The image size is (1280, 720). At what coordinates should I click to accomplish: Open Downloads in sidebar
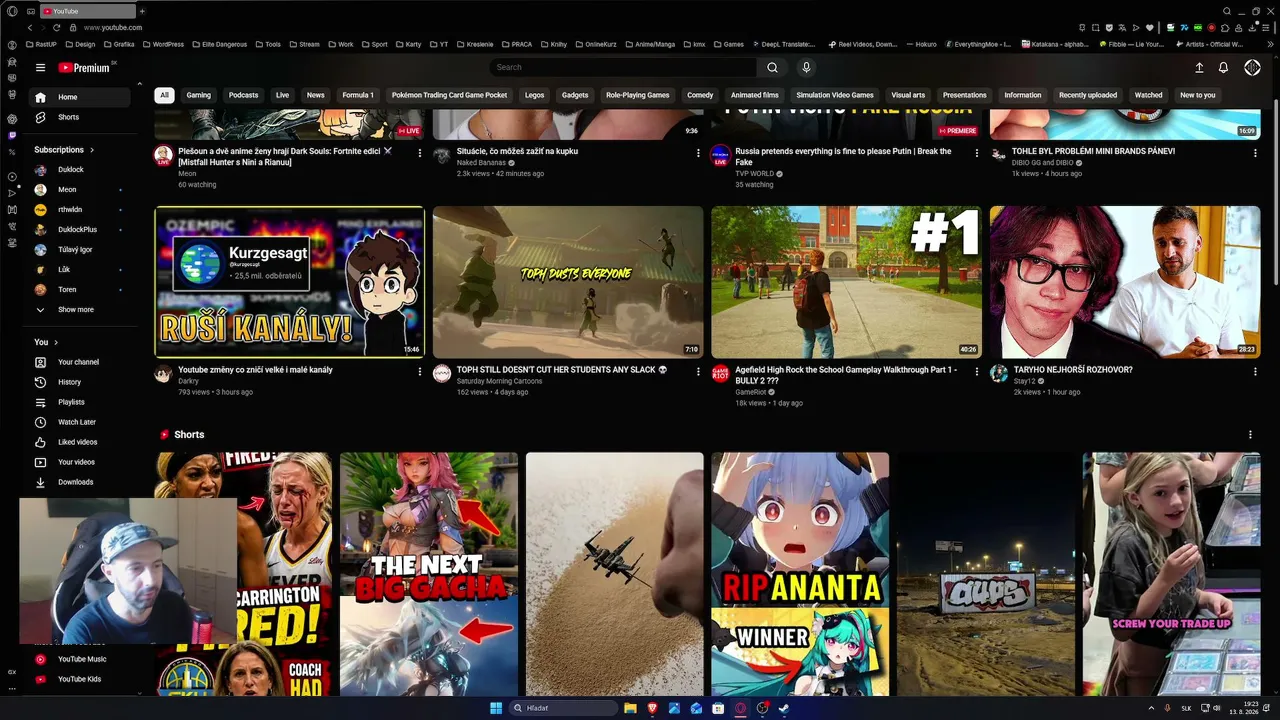80,482
